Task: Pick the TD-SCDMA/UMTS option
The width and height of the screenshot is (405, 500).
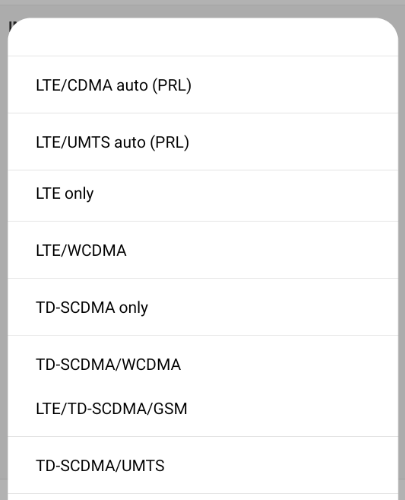Action: [x=203, y=465]
